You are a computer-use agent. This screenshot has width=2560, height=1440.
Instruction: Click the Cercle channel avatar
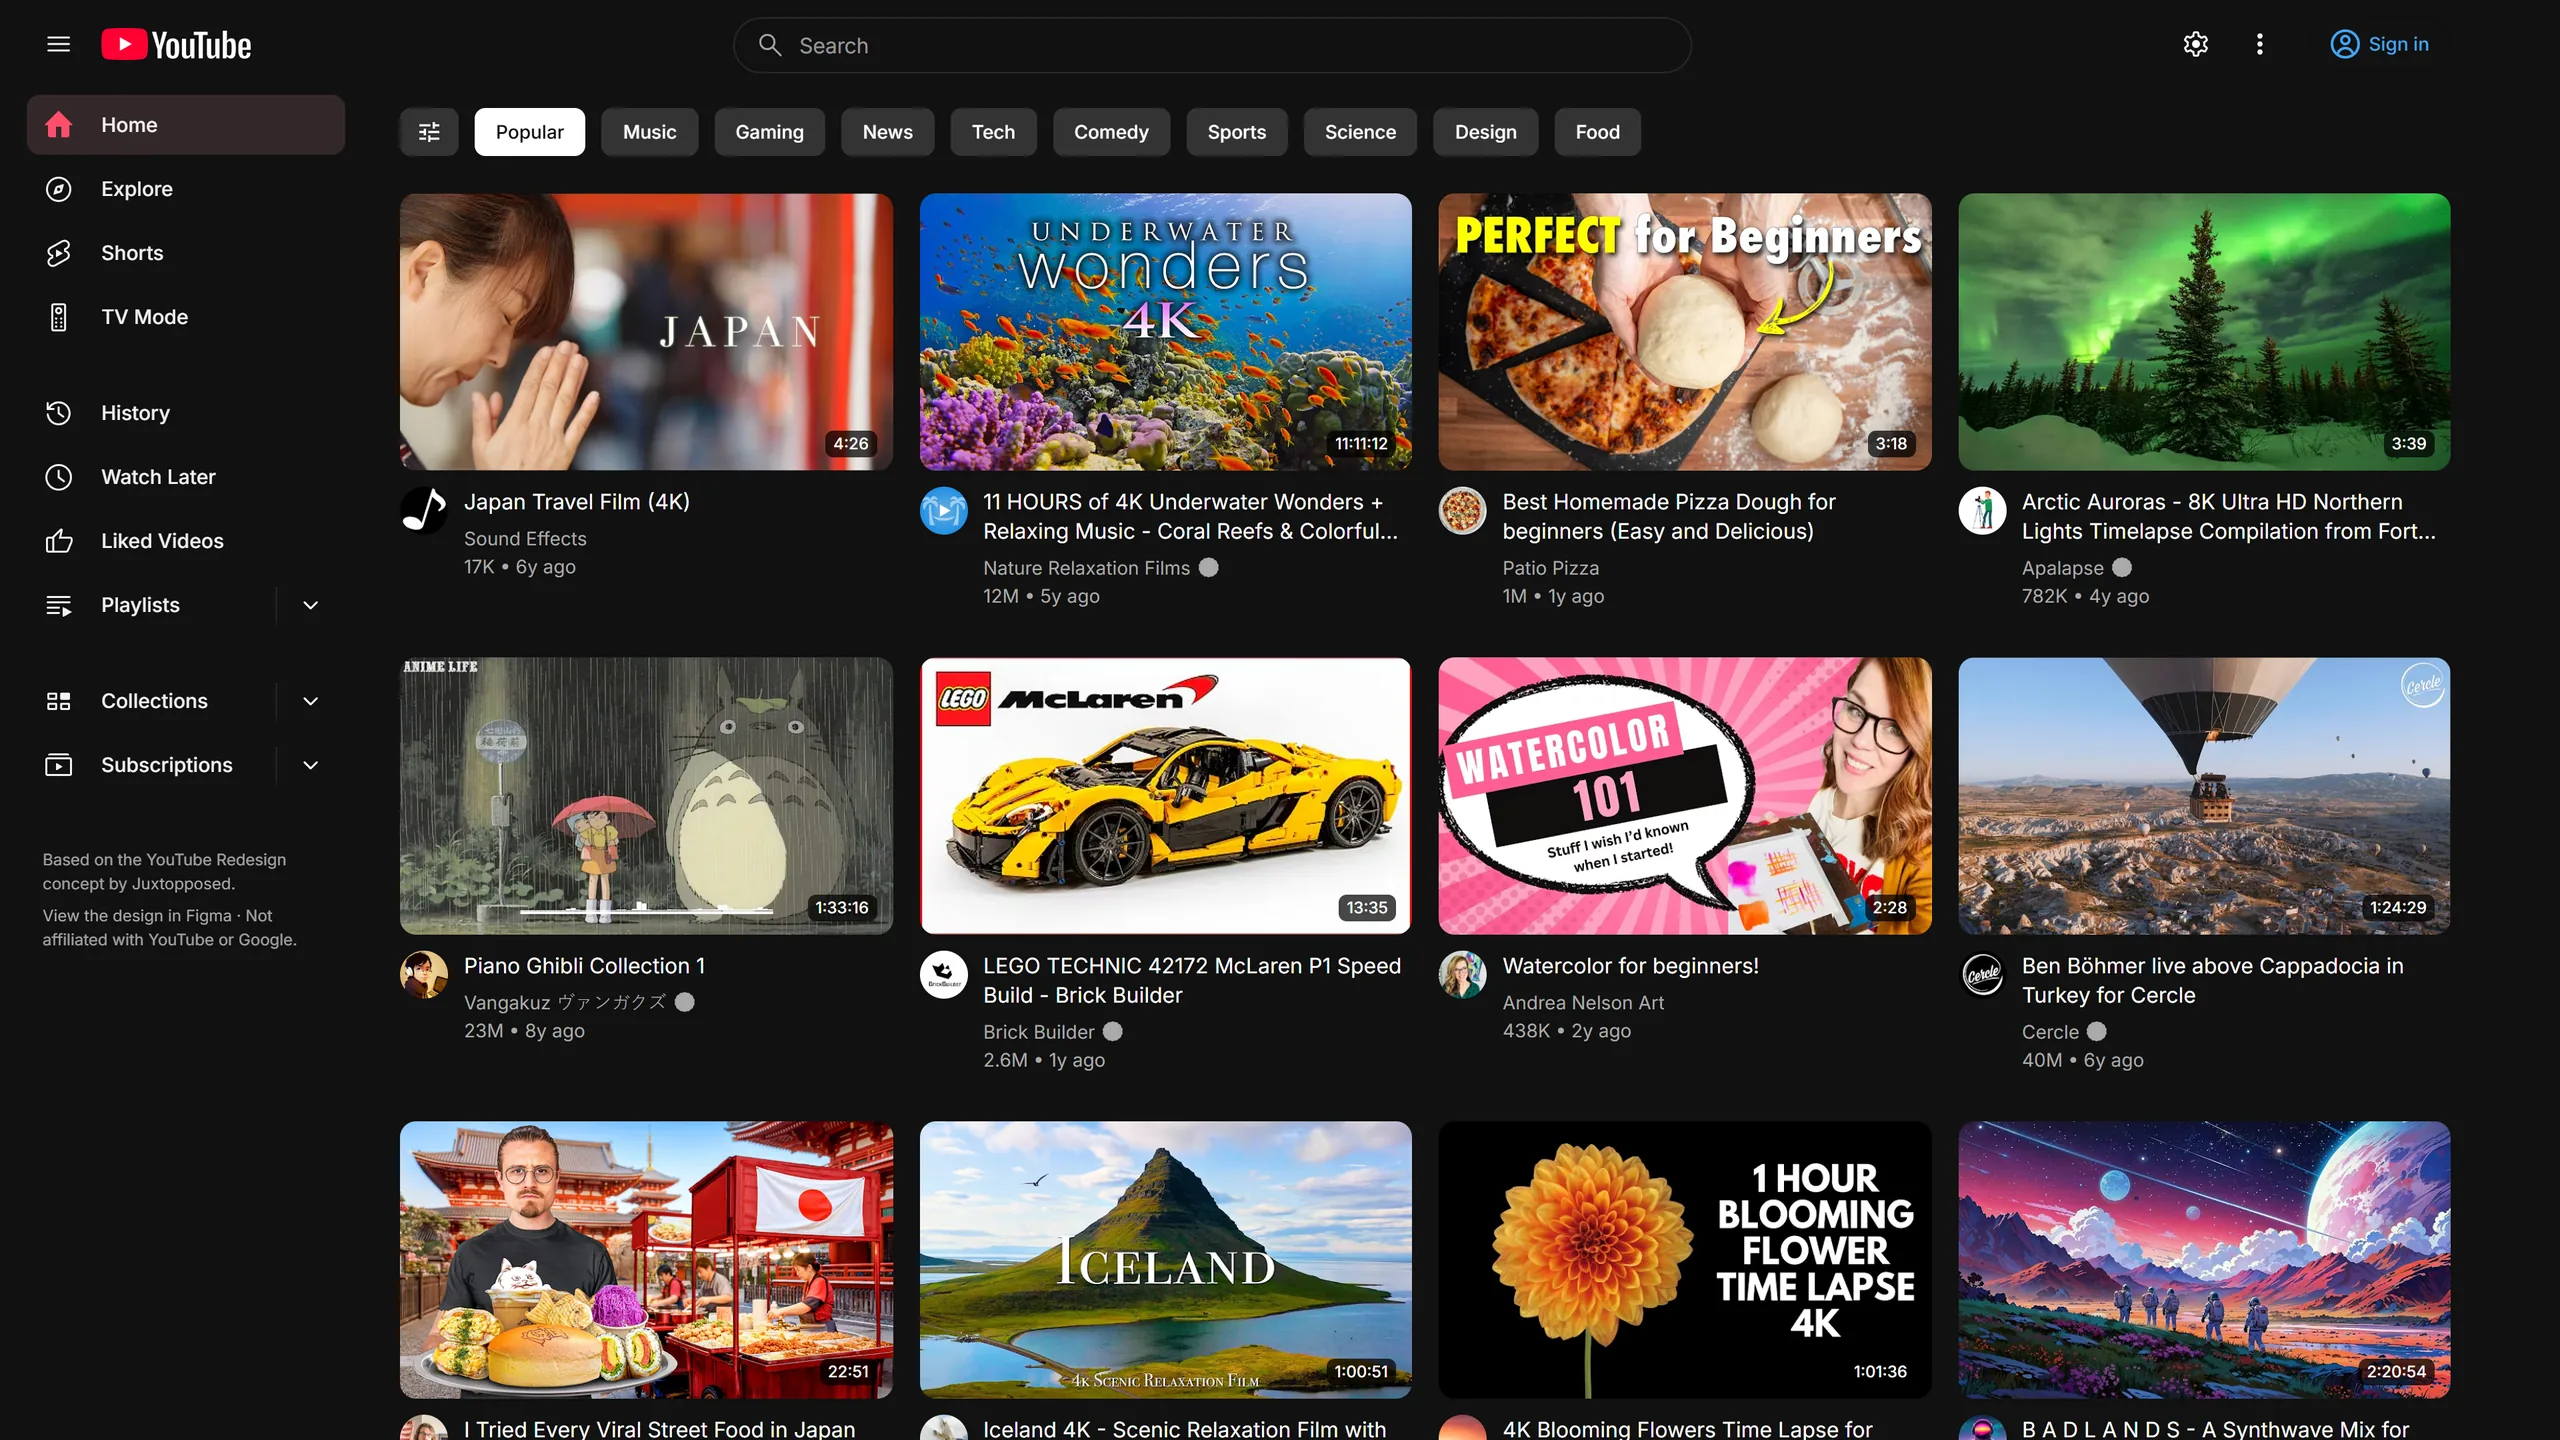click(x=1982, y=974)
